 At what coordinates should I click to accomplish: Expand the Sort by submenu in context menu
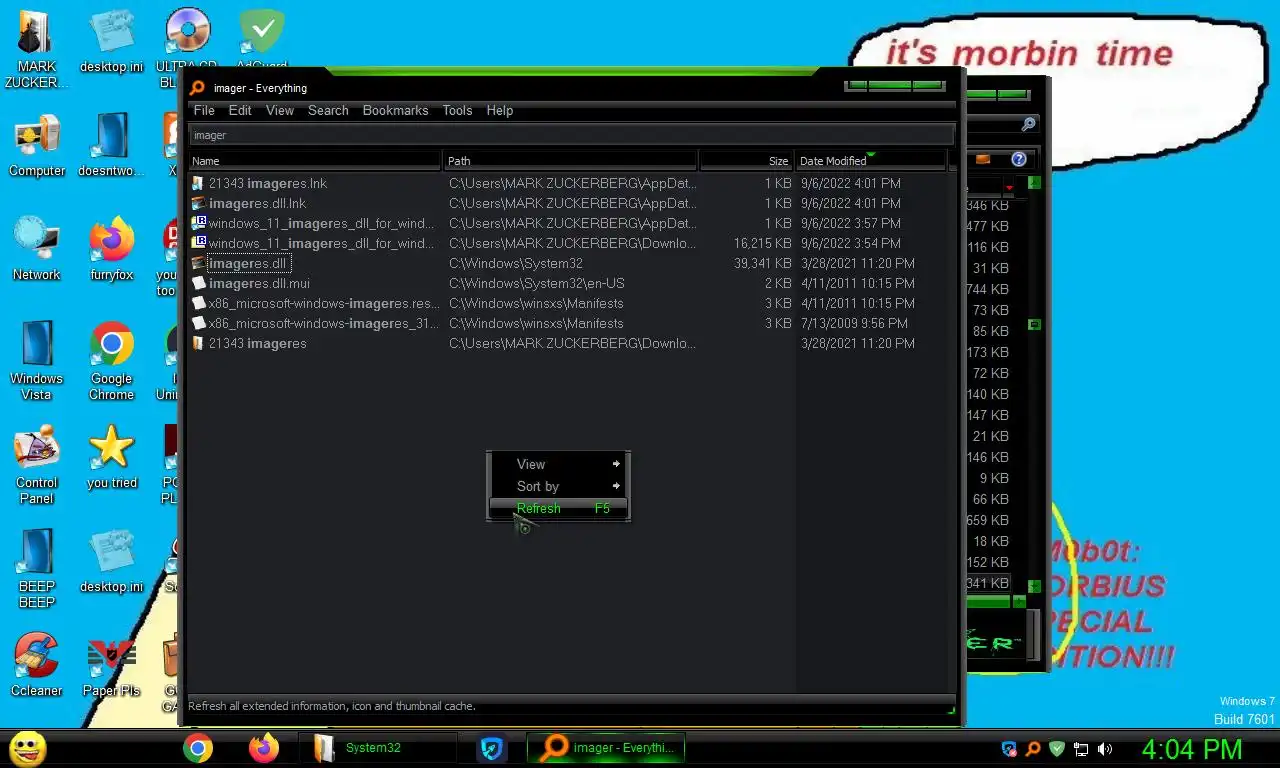tap(558, 486)
